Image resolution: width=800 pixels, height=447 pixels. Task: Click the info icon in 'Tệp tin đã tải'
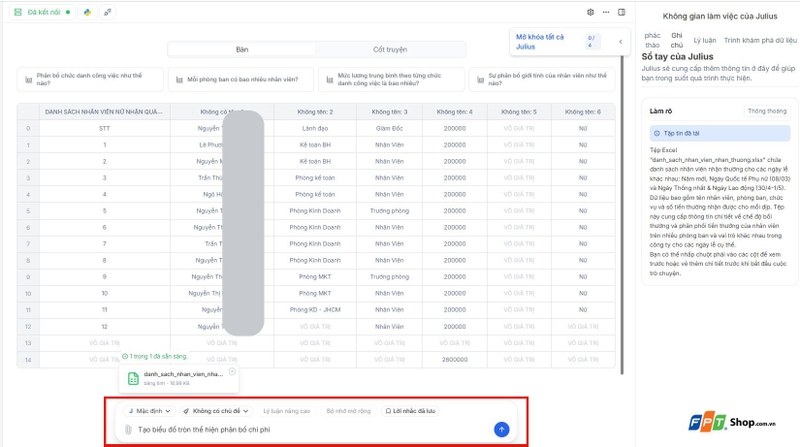tap(657, 133)
